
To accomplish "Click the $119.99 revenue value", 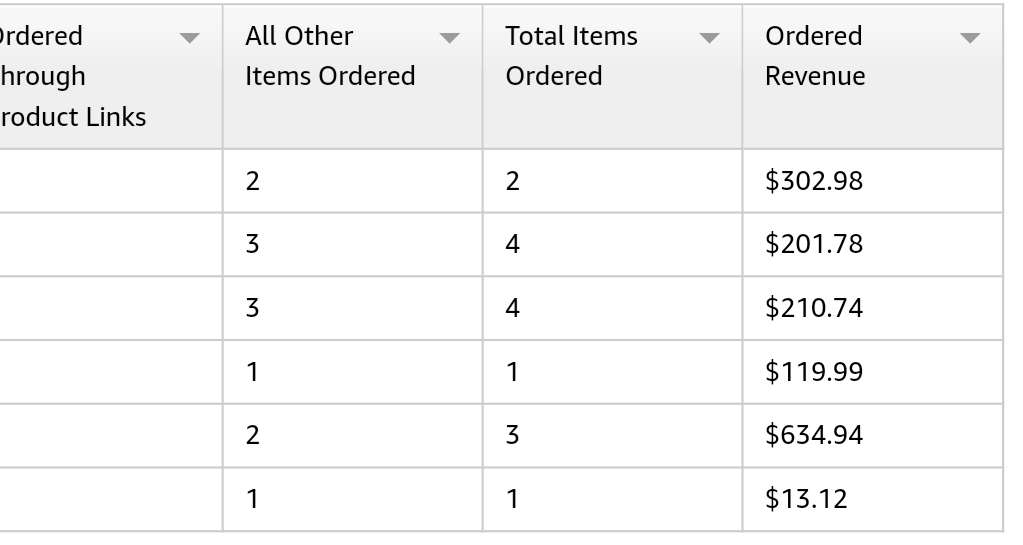I will point(814,372).
